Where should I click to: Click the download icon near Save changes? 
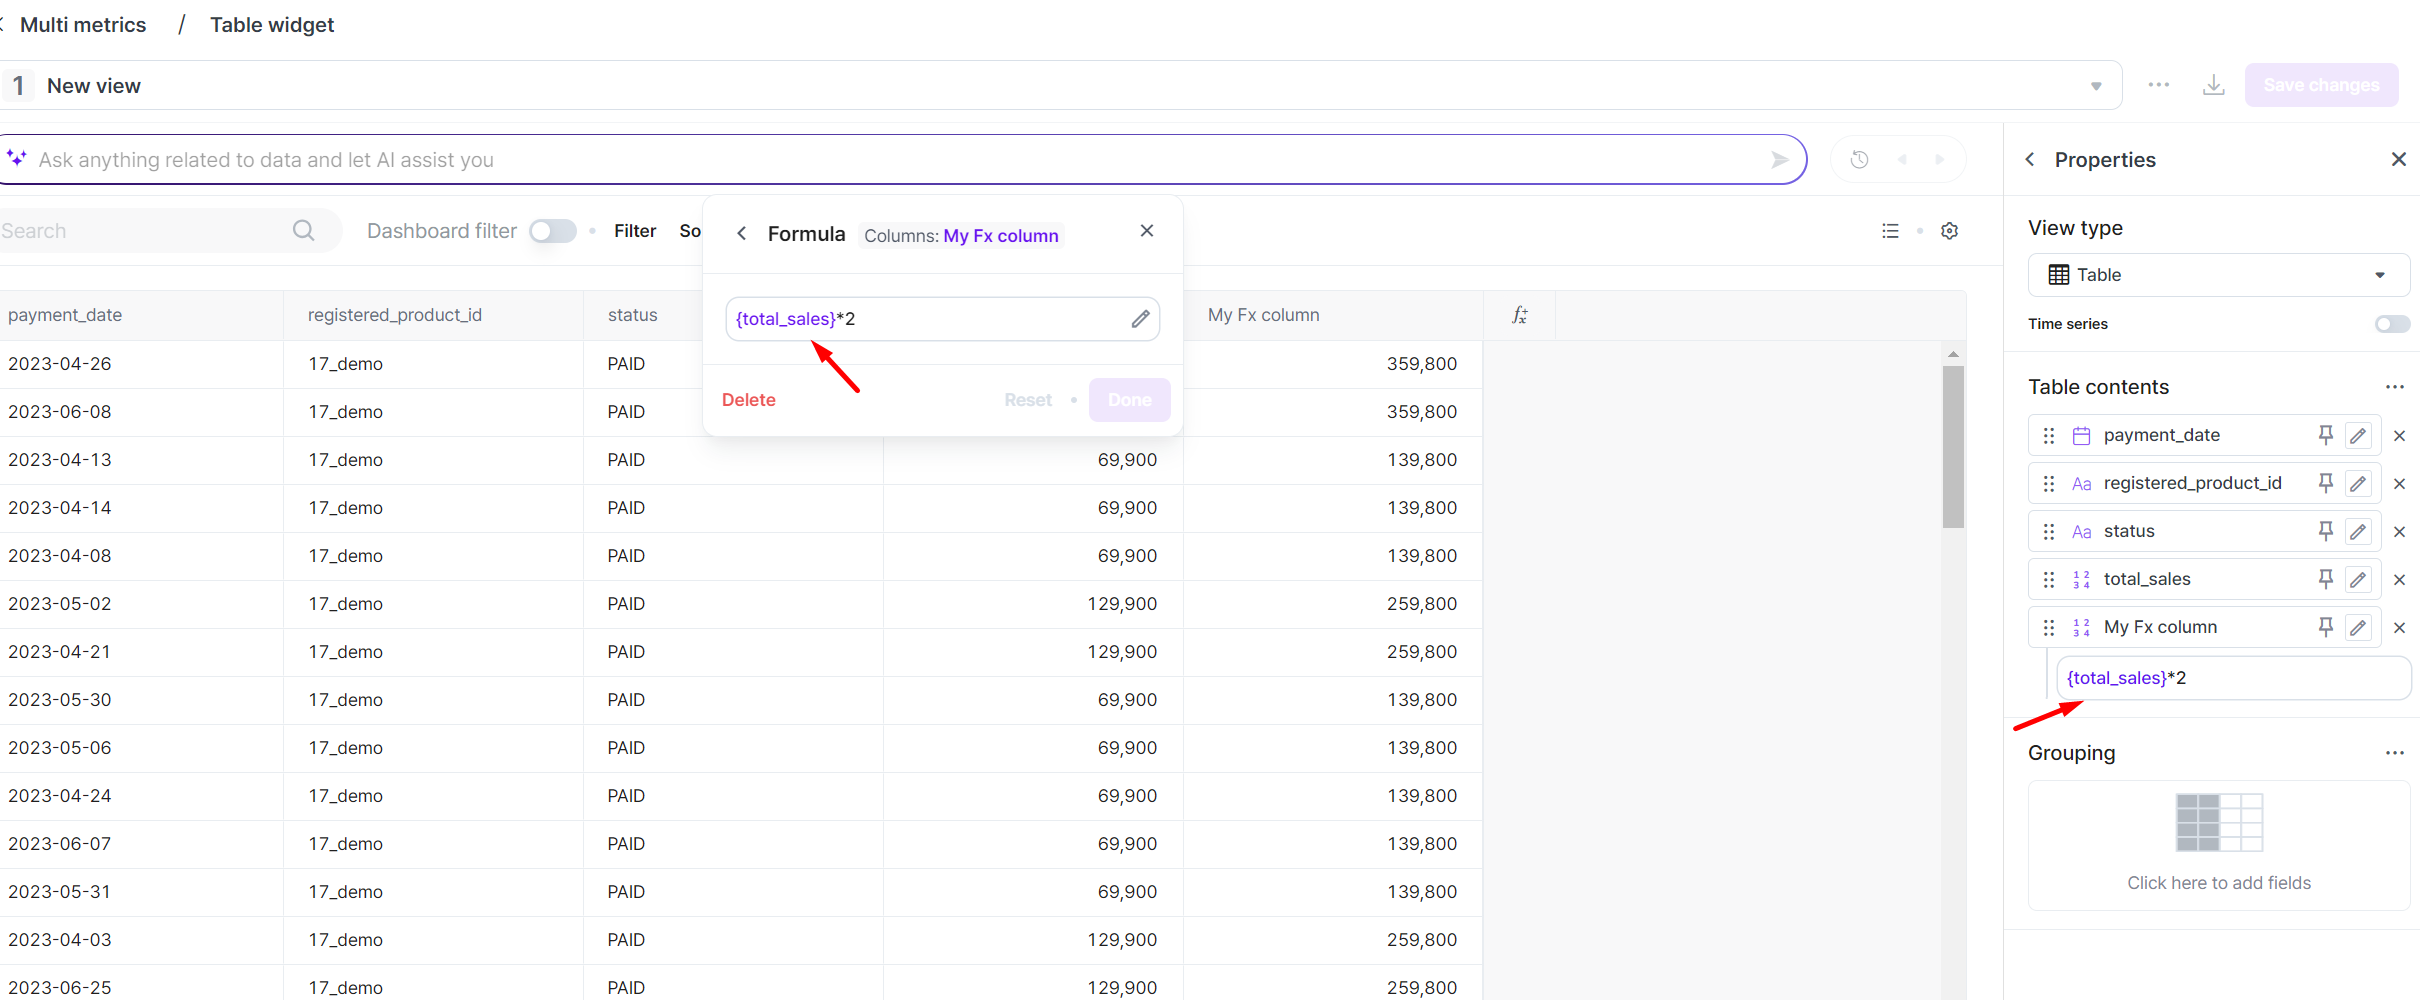(2214, 86)
